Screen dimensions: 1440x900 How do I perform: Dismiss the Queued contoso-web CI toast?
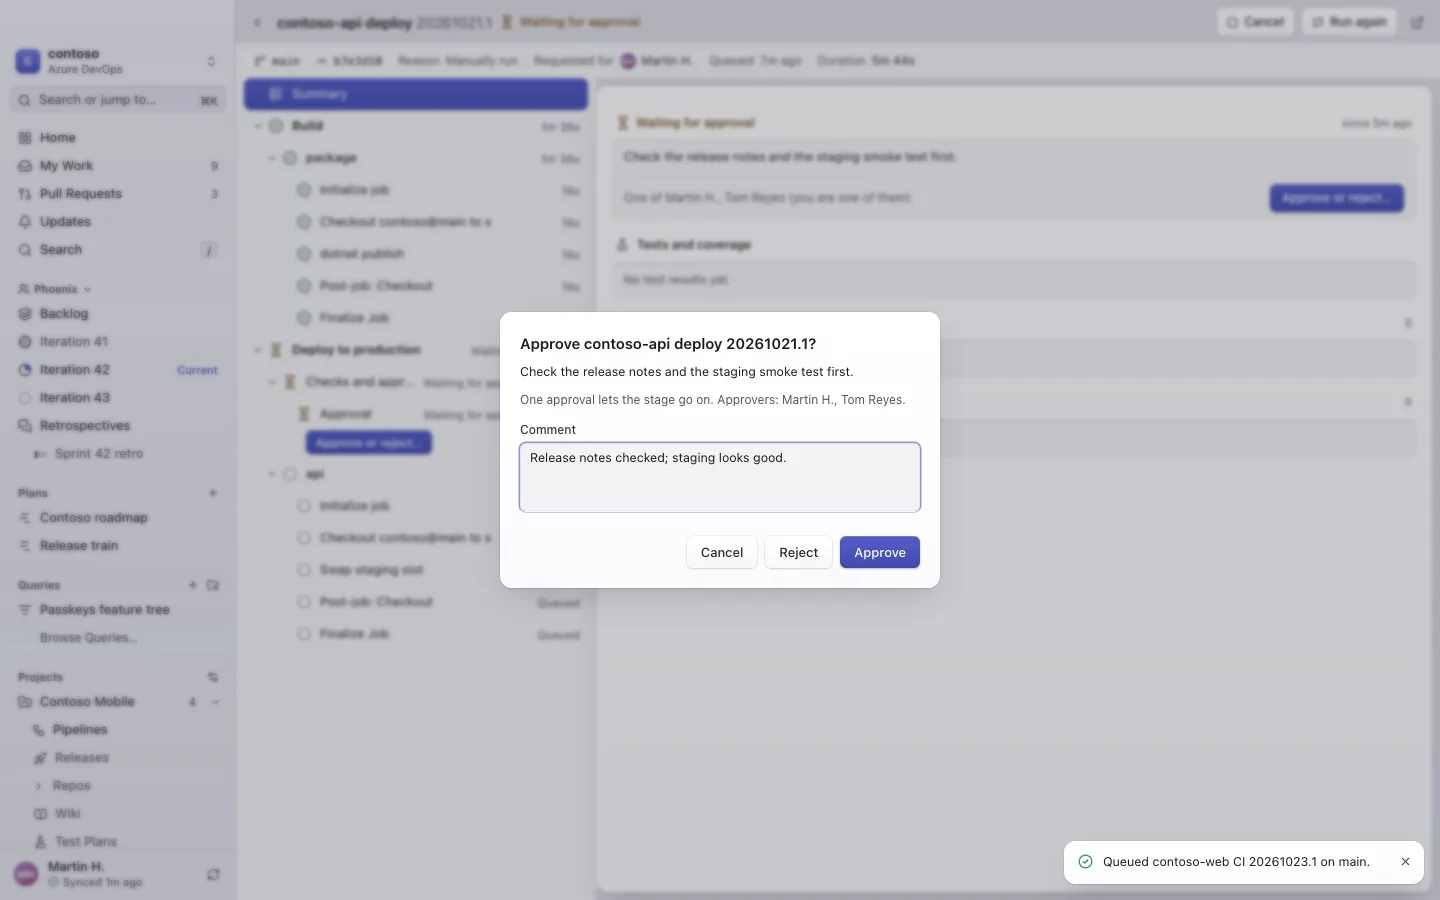click(1405, 862)
